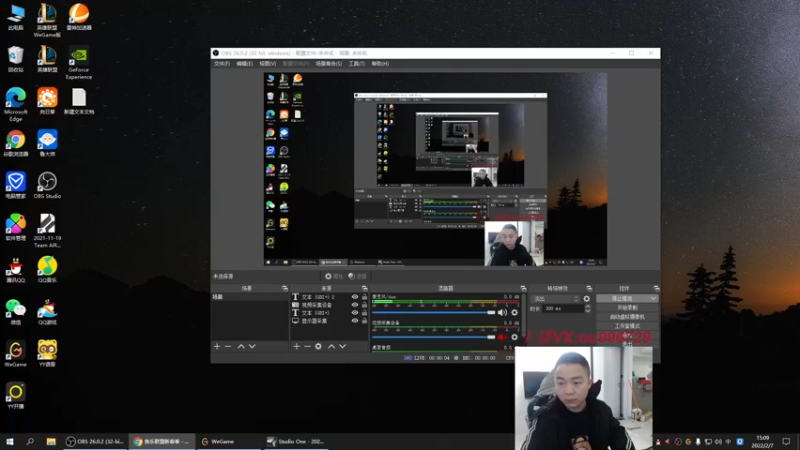Screen dimensions: 800x450
Task: Open source properties gear in 来源 panel
Action: (318, 346)
